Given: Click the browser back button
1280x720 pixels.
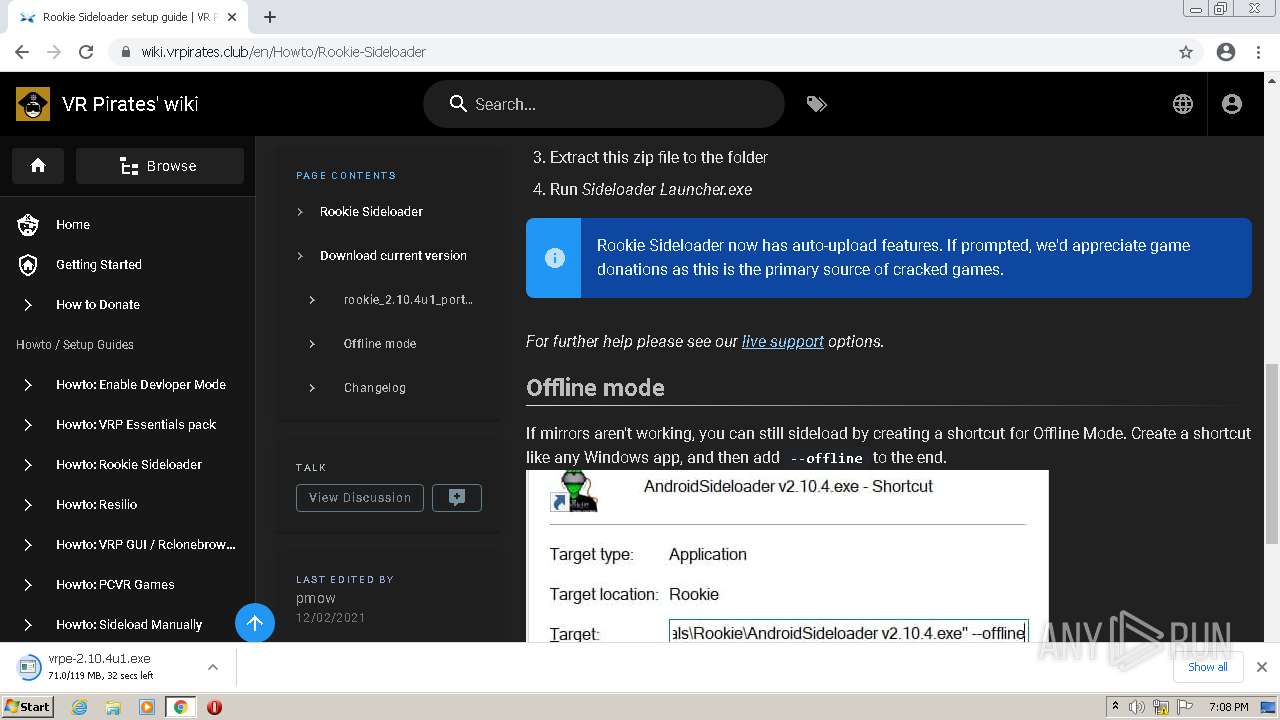Looking at the screenshot, I should pyautogui.click(x=22, y=52).
